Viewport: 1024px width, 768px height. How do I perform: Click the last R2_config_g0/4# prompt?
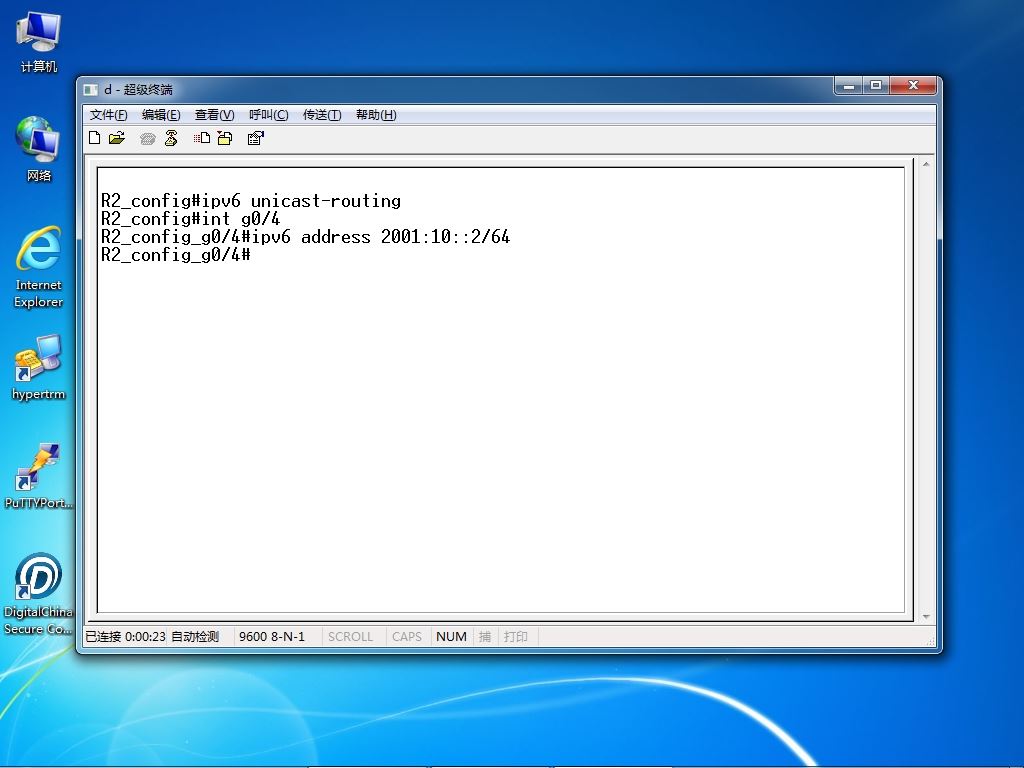[x=176, y=255]
